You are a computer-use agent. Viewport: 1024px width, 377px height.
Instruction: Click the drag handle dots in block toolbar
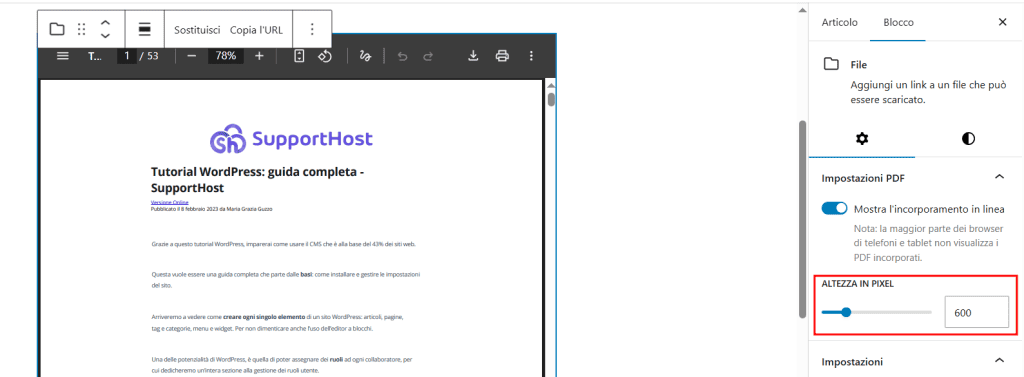(x=82, y=29)
